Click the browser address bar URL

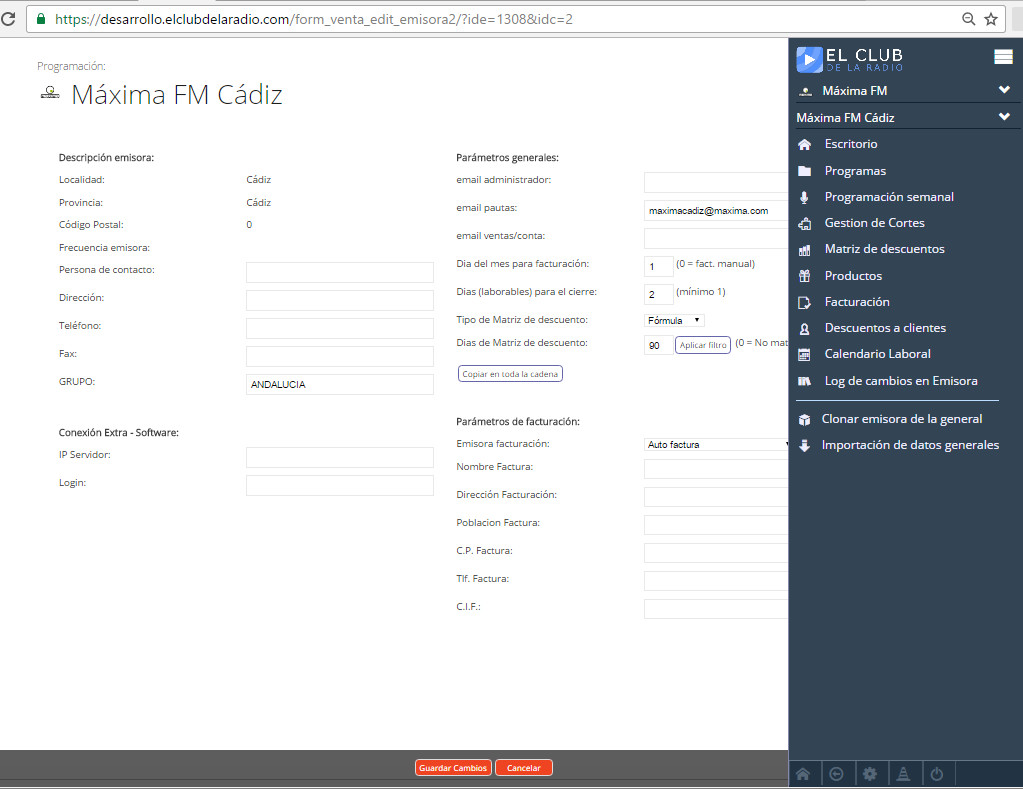pos(314,20)
